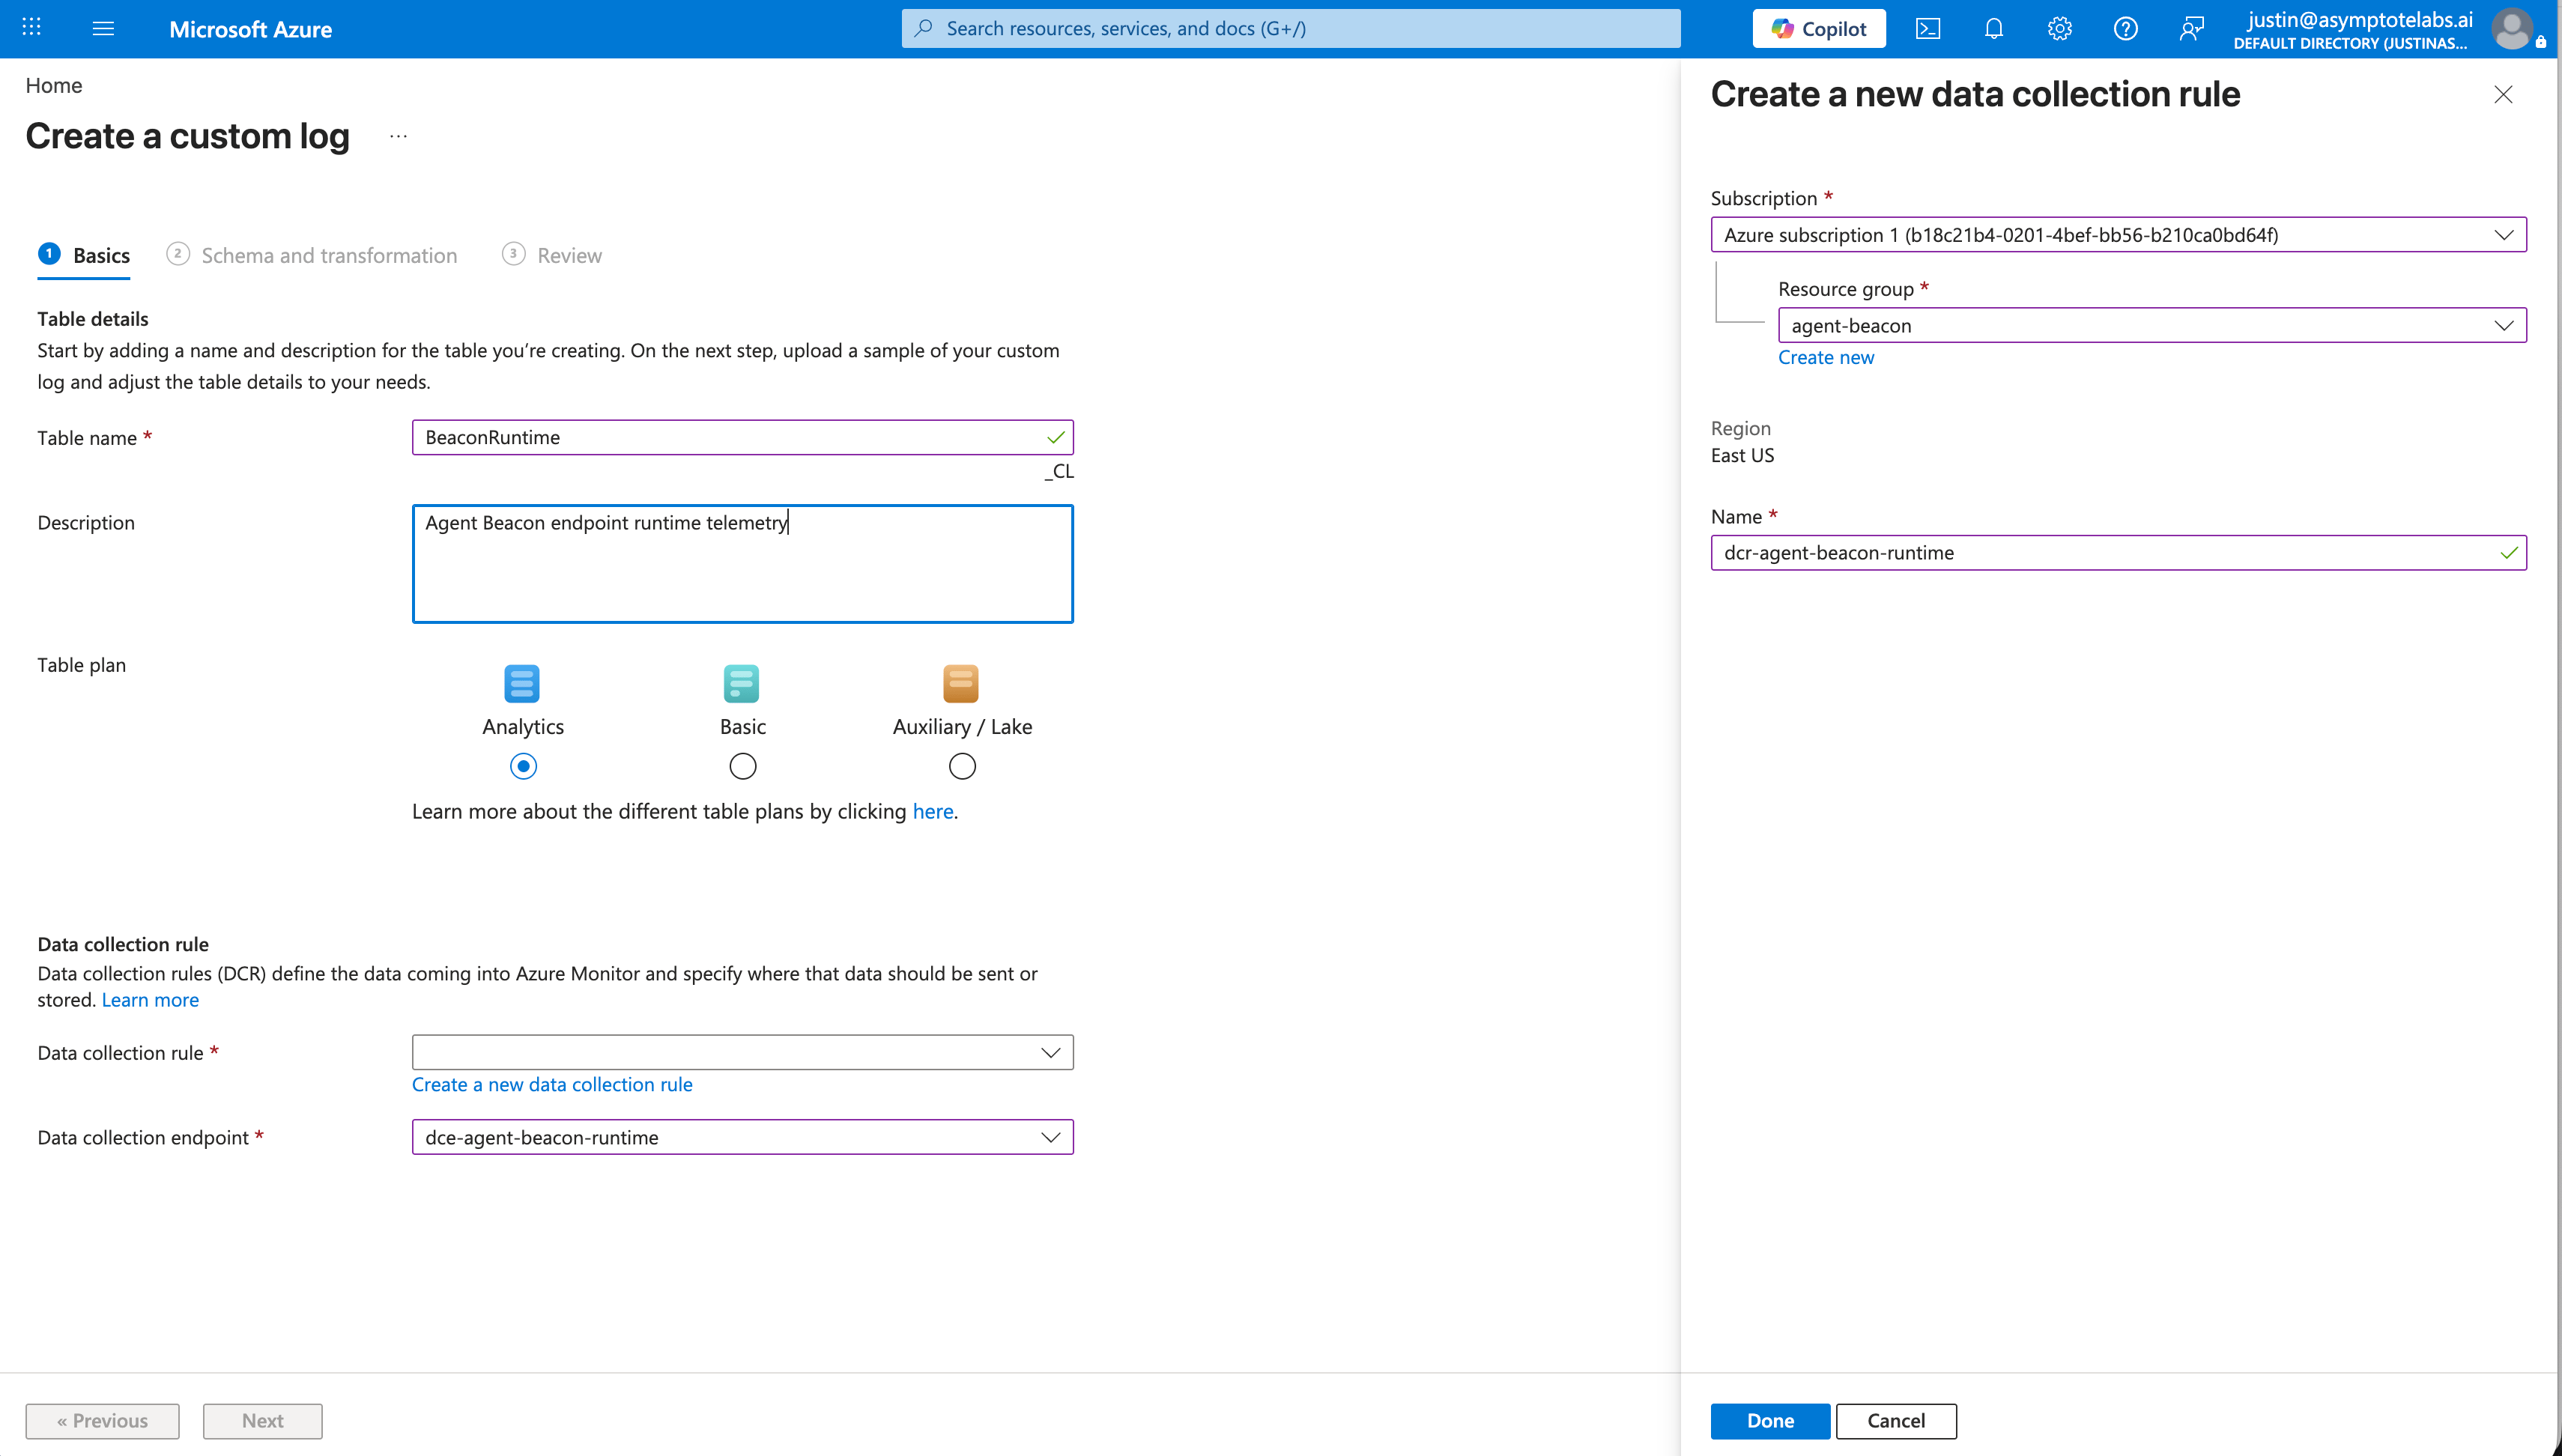Select the Basic radio button
Viewport: 2562px width, 1456px height.
[743, 766]
